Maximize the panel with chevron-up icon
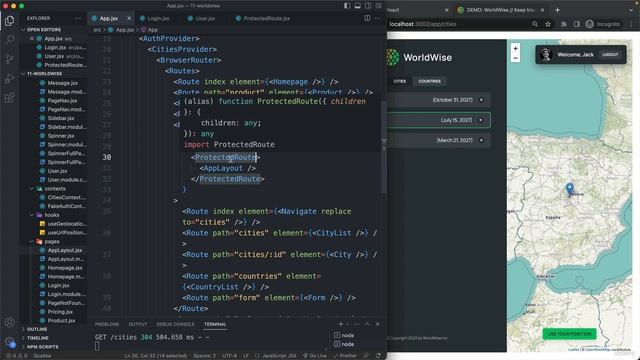Image resolution: width=640 pixels, height=360 pixels. point(367,324)
